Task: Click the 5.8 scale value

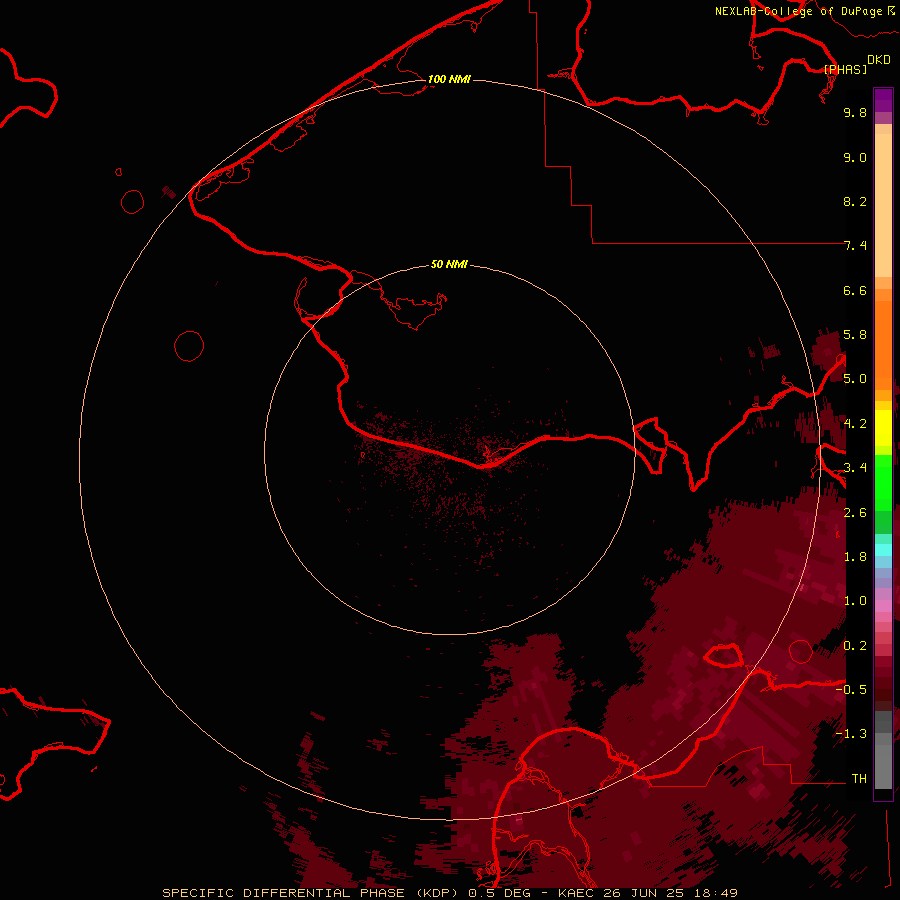Action: click(855, 335)
